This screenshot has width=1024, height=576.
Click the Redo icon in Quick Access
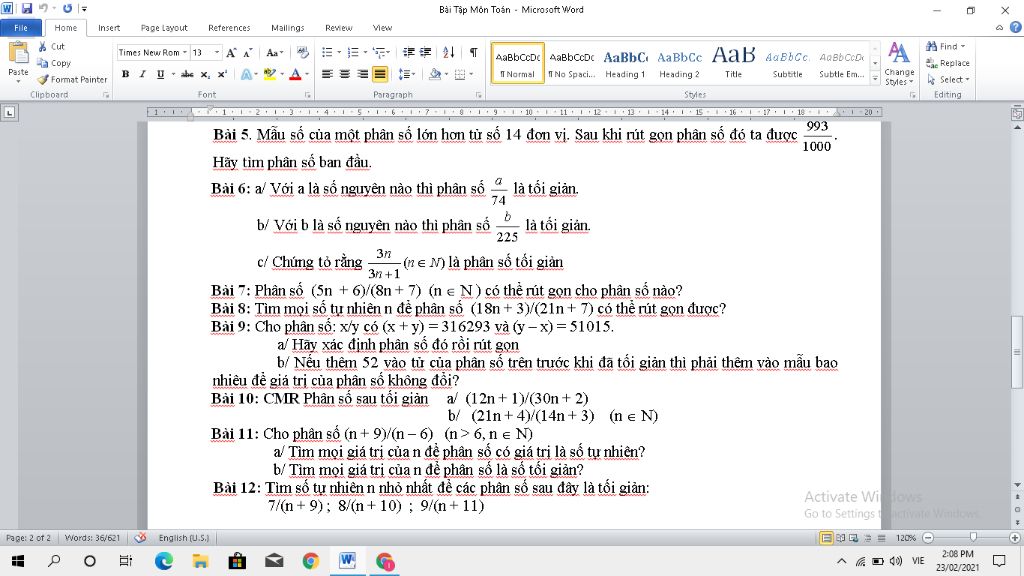pos(67,9)
